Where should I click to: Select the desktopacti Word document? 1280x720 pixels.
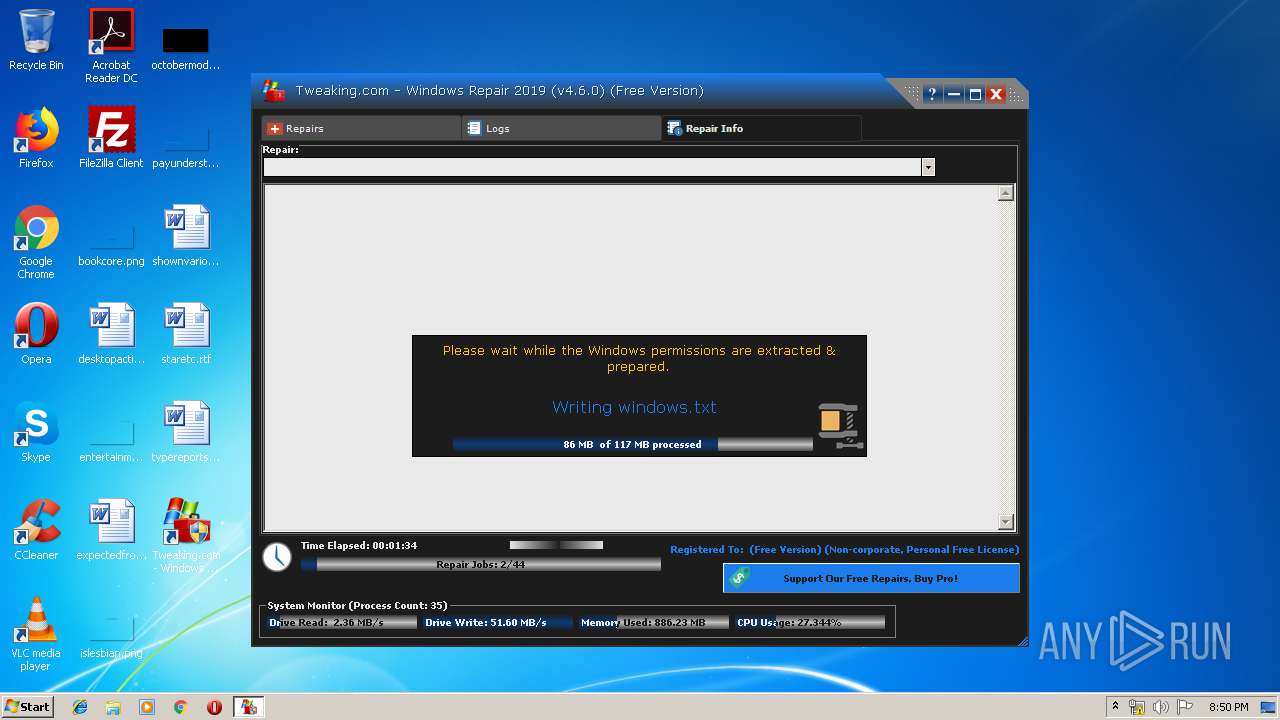(x=111, y=334)
